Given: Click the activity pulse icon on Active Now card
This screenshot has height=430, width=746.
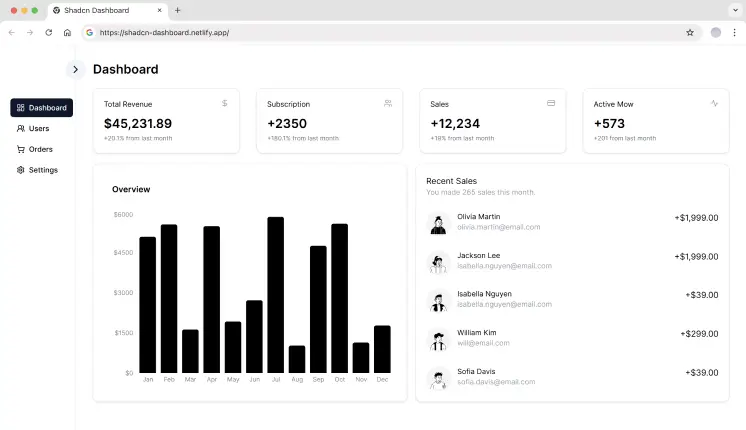Looking at the screenshot, I should tap(714, 103).
